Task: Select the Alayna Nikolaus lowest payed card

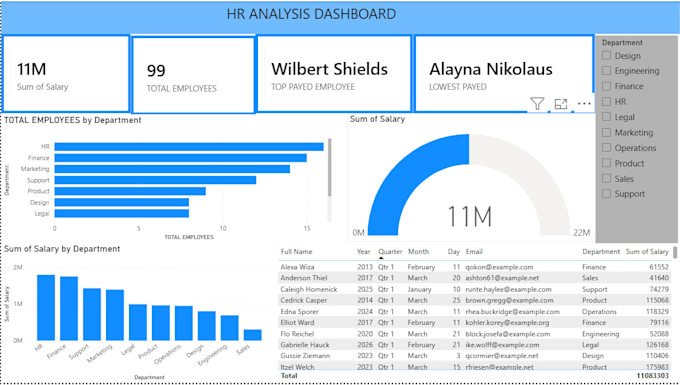Action: pyautogui.click(x=503, y=74)
